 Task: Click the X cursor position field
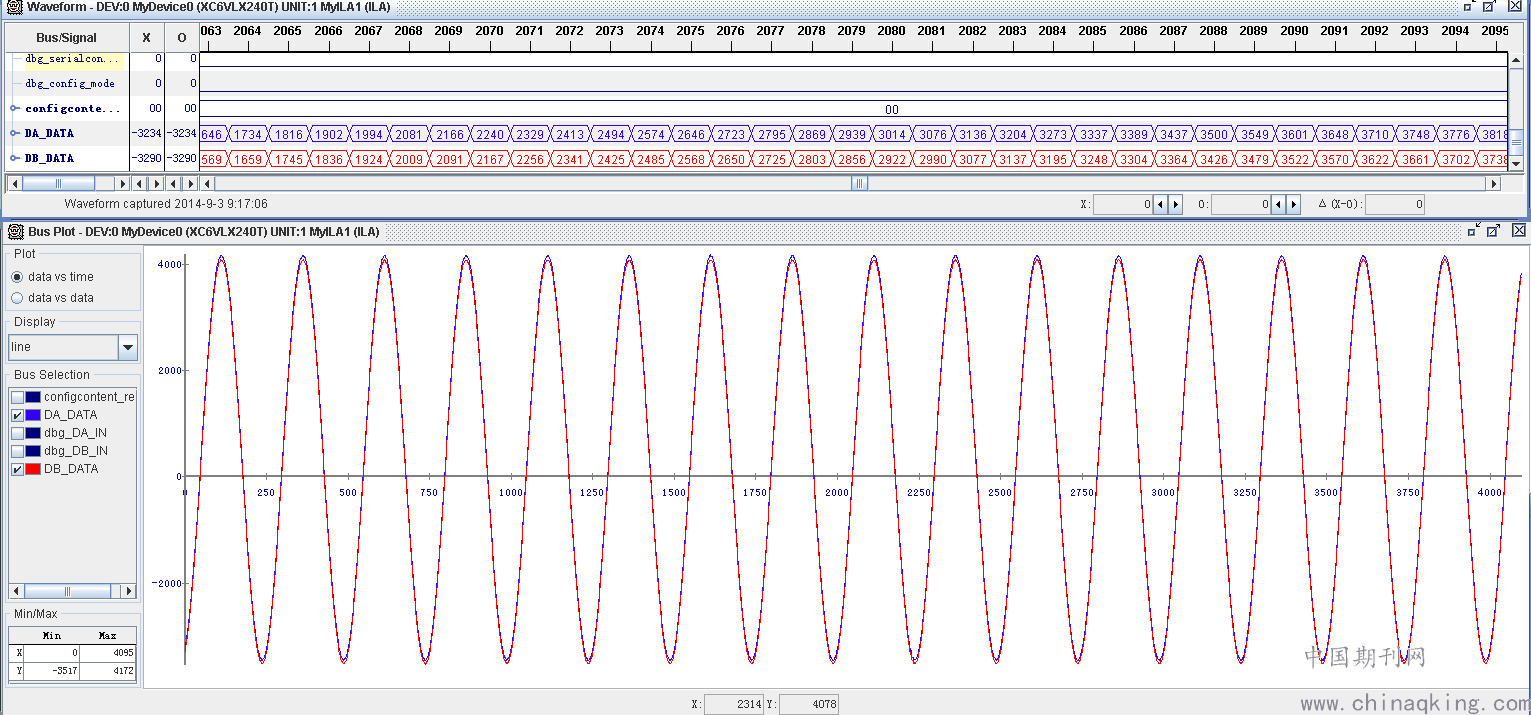click(1124, 205)
